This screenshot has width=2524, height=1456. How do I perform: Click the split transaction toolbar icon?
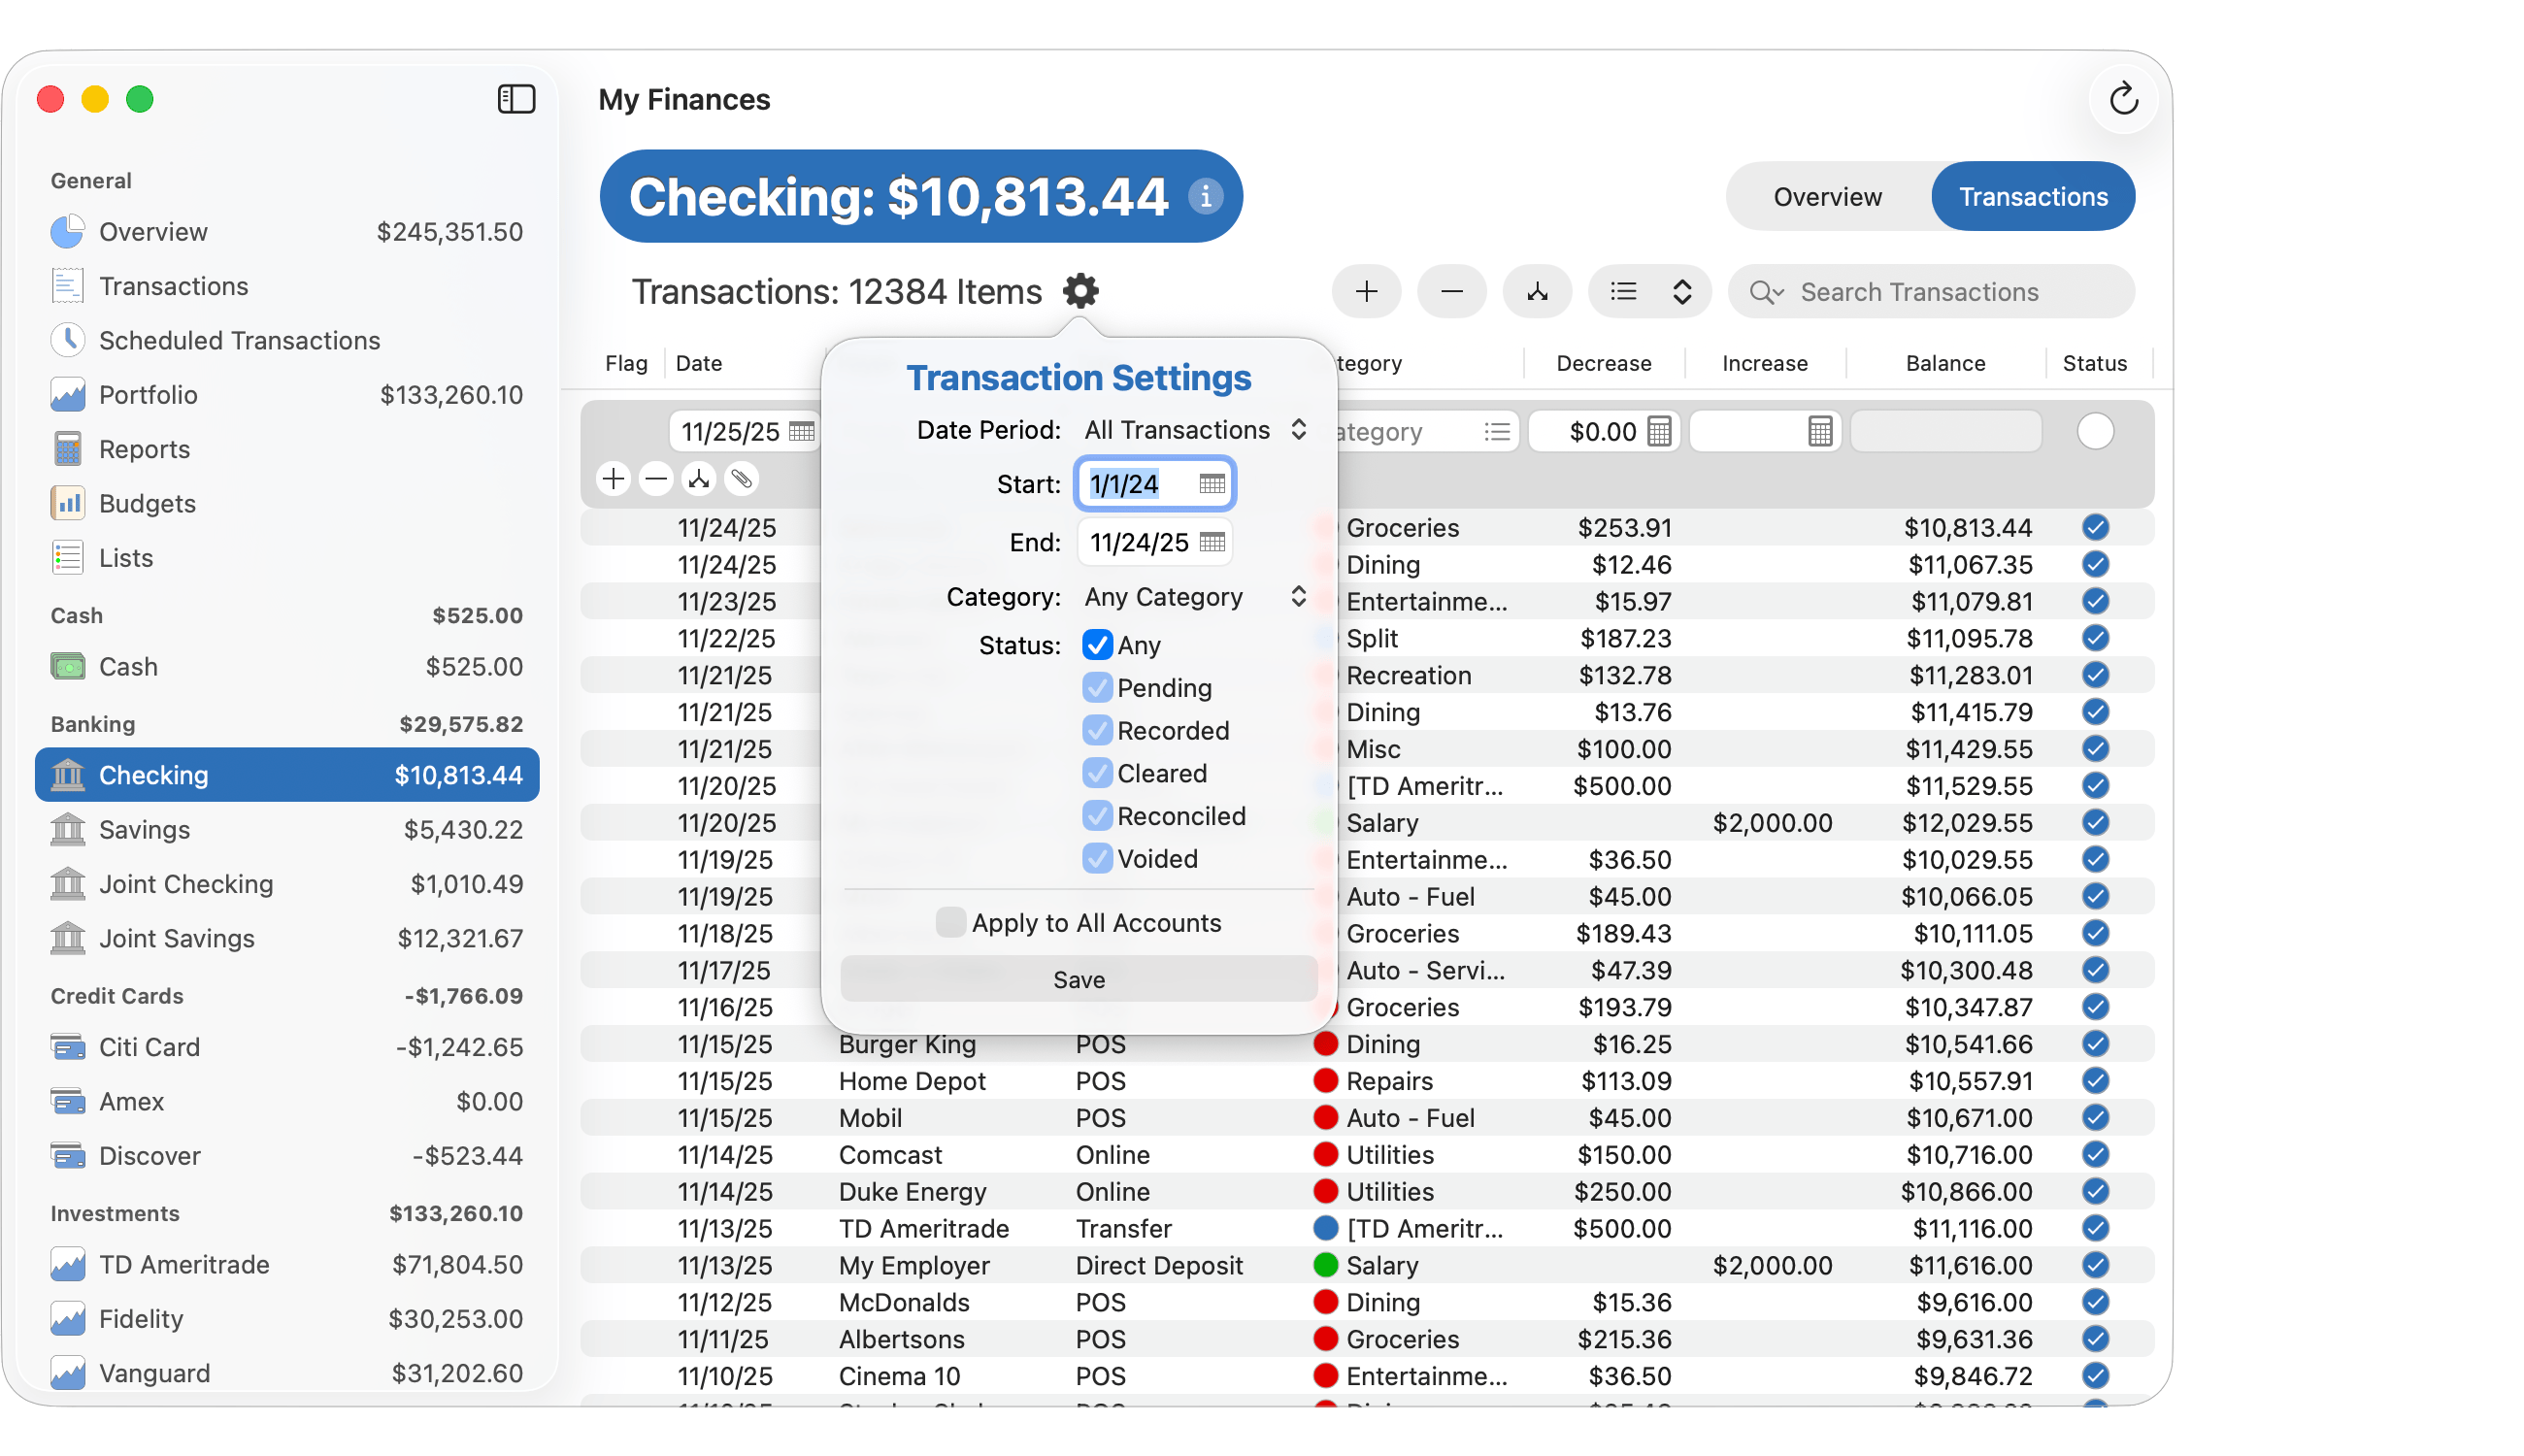coord(1537,292)
